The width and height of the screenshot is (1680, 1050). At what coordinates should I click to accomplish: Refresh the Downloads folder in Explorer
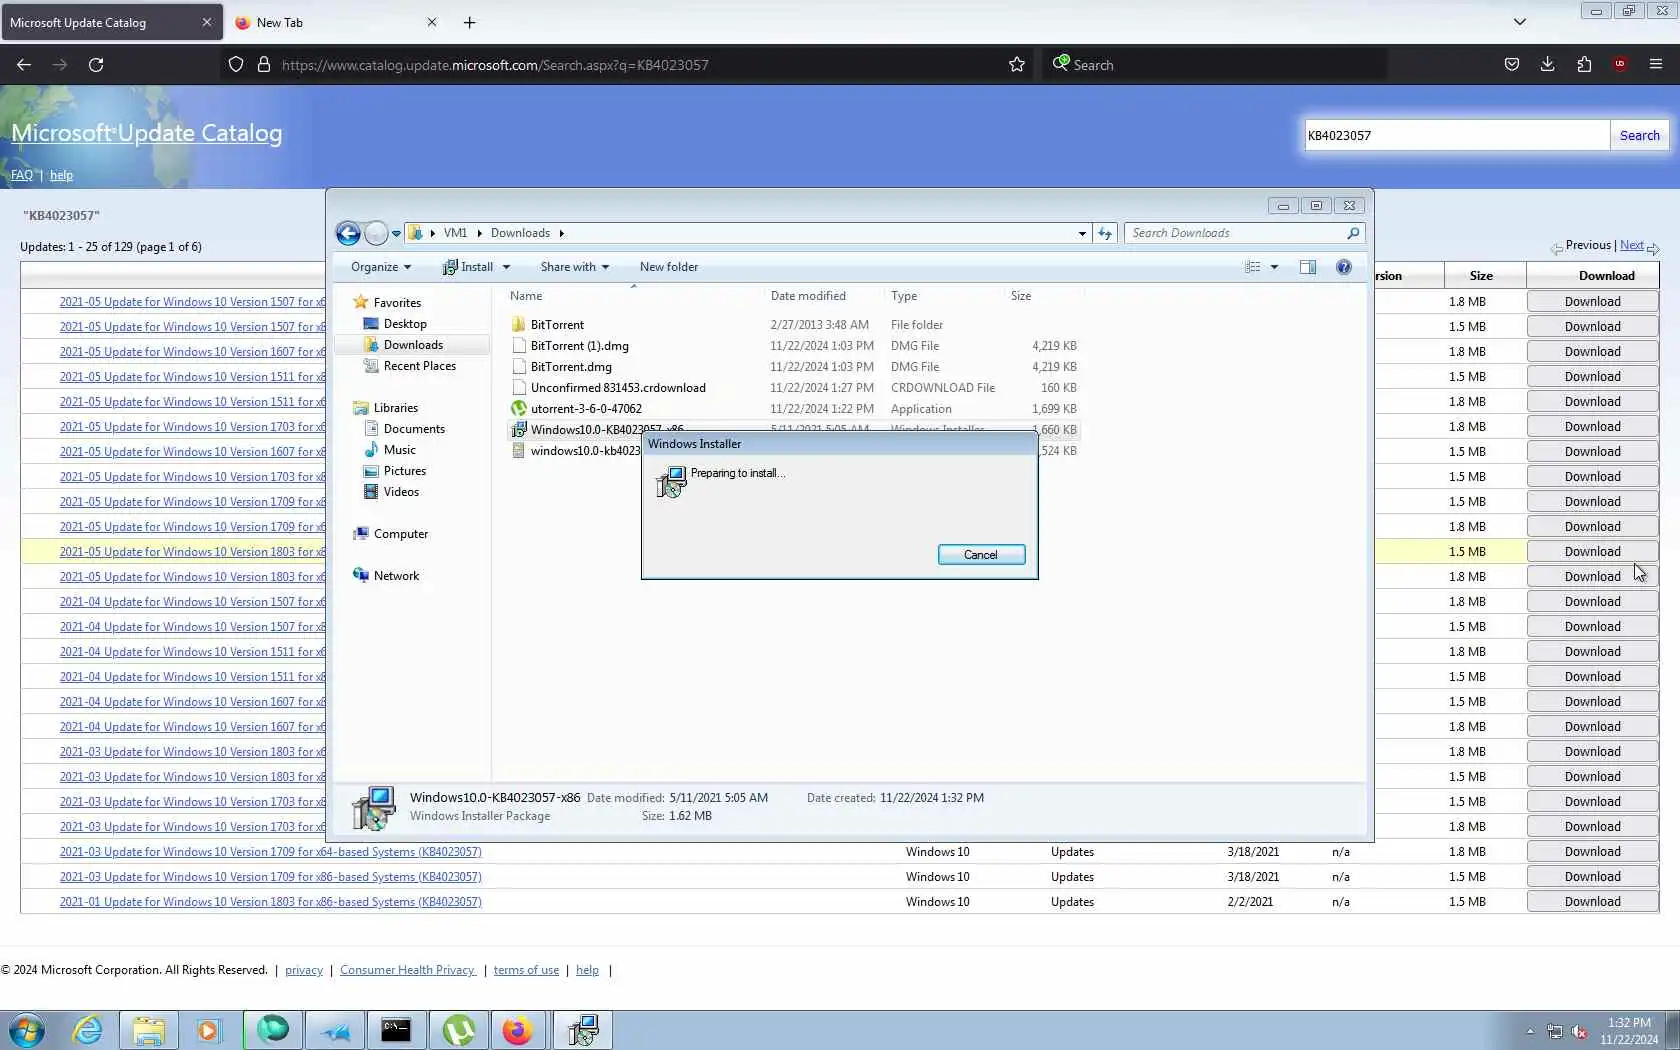[x=1105, y=233]
